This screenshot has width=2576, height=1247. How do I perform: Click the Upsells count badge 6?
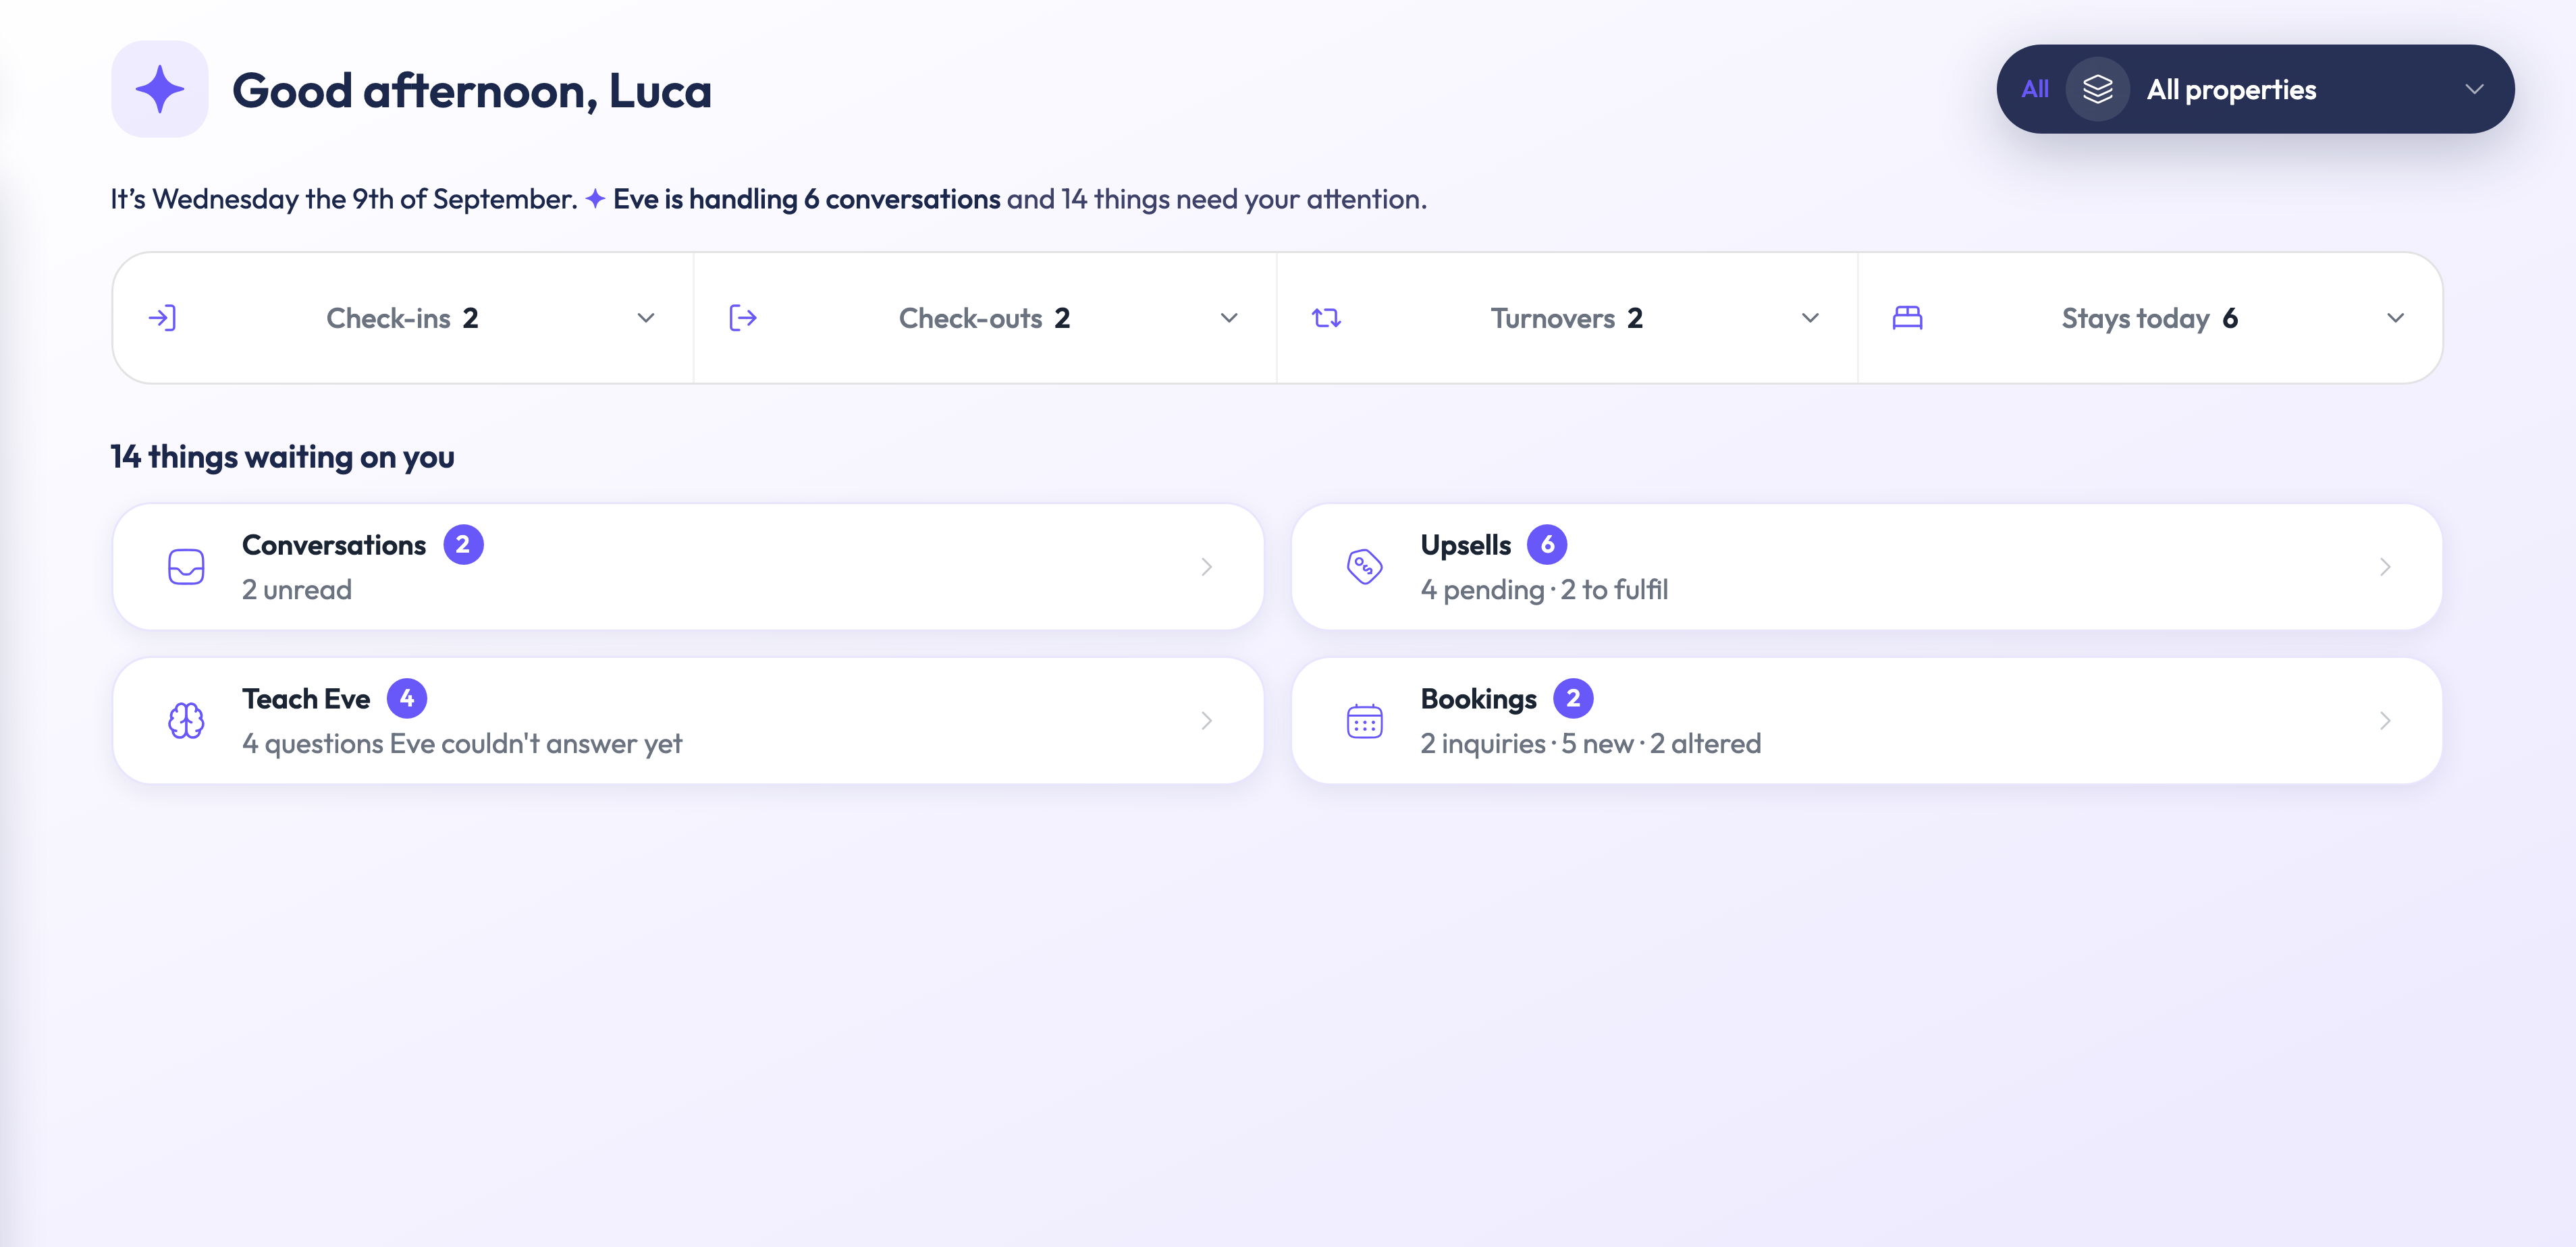(1547, 545)
